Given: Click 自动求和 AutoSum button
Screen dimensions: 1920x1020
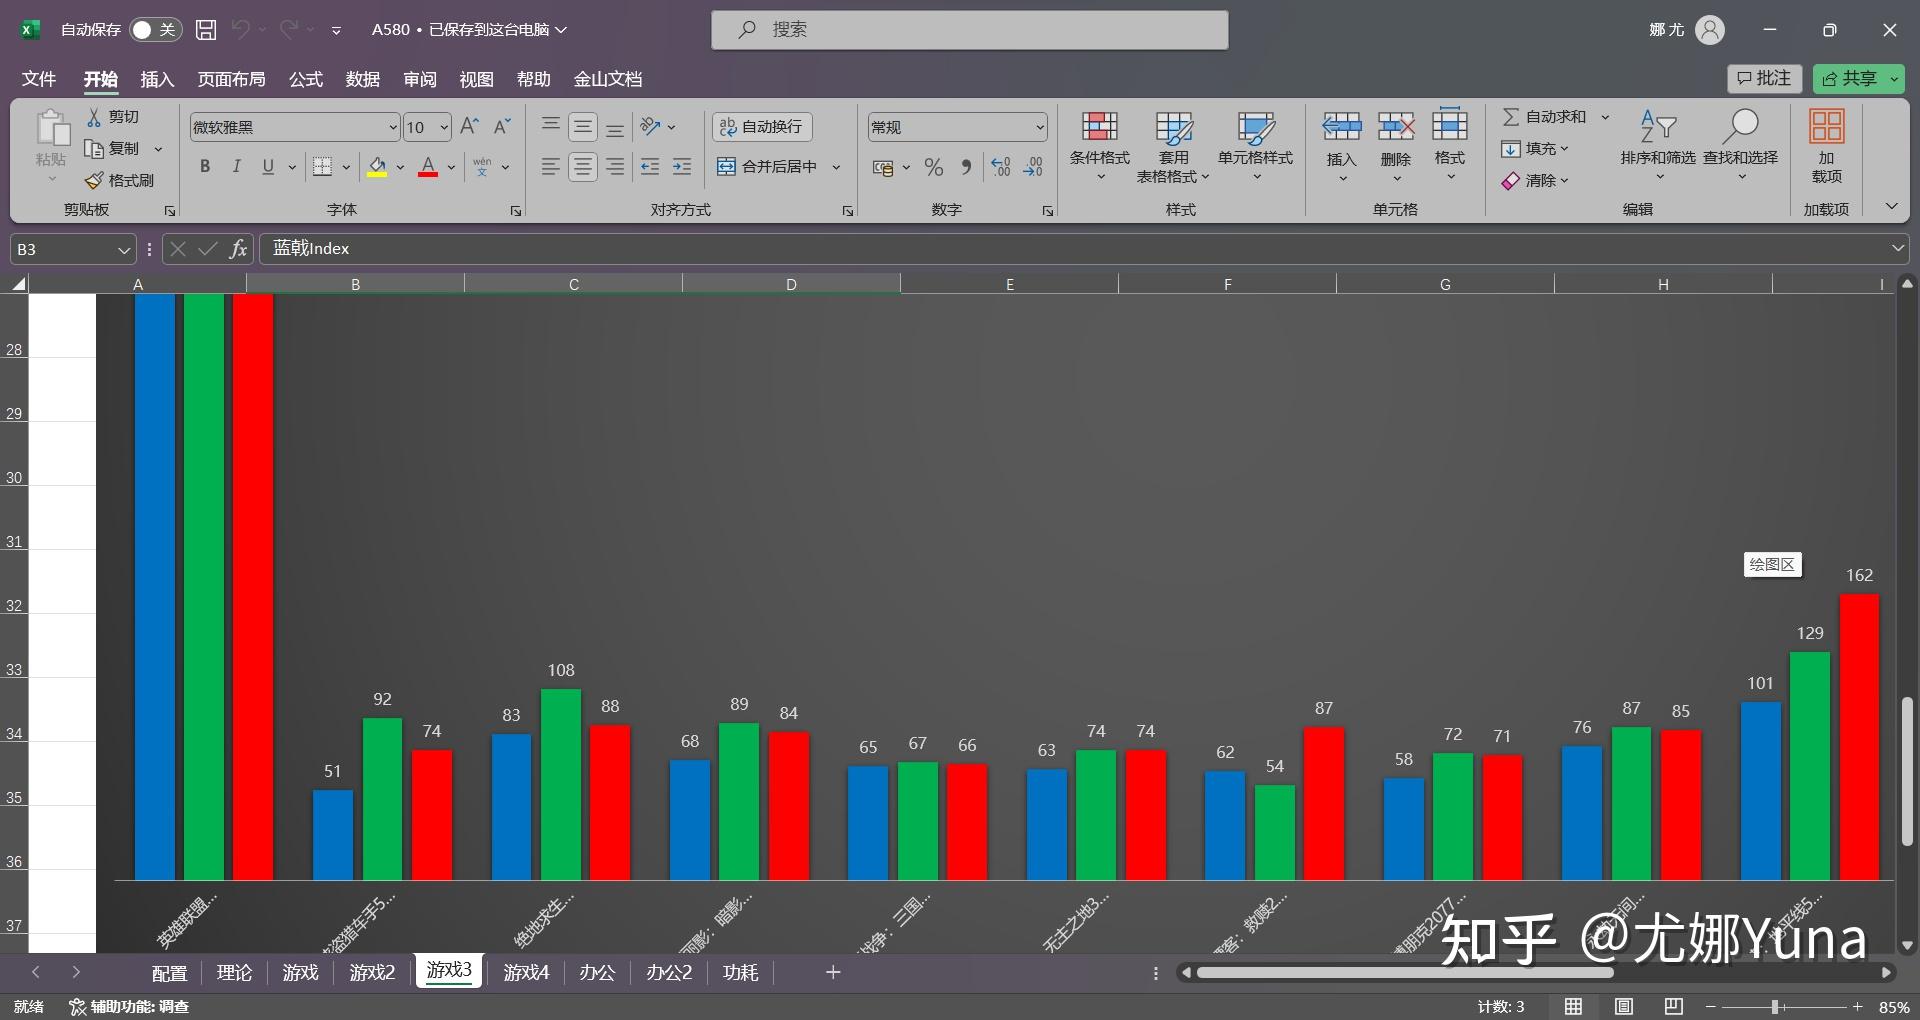Looking at the screenshot, I should 1545,117.
